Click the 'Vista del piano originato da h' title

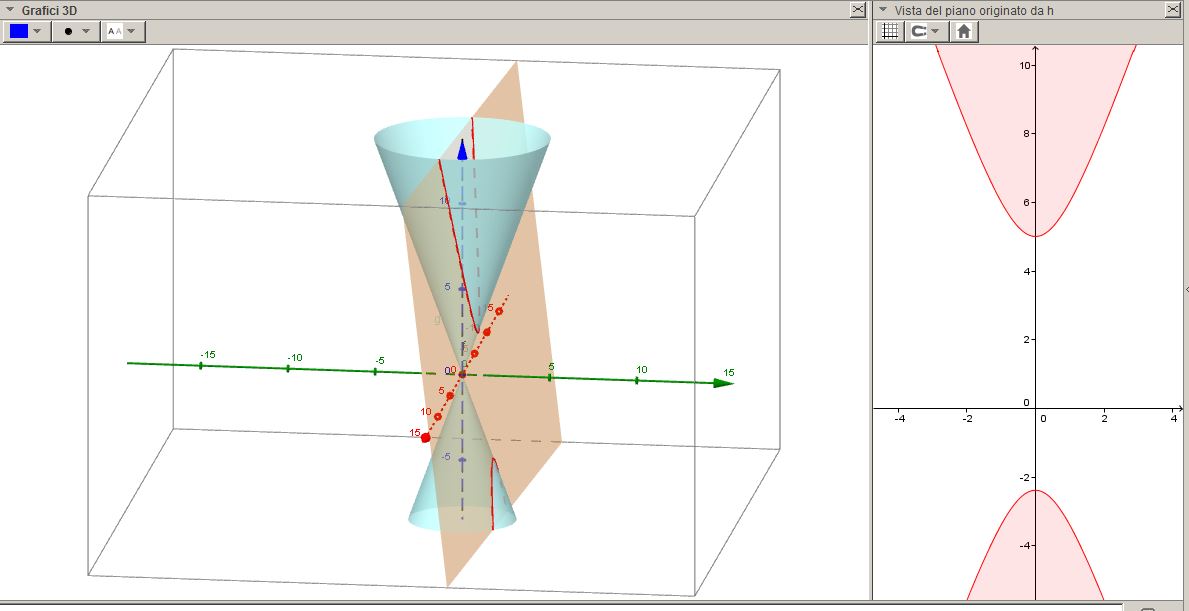coord(974,11)
